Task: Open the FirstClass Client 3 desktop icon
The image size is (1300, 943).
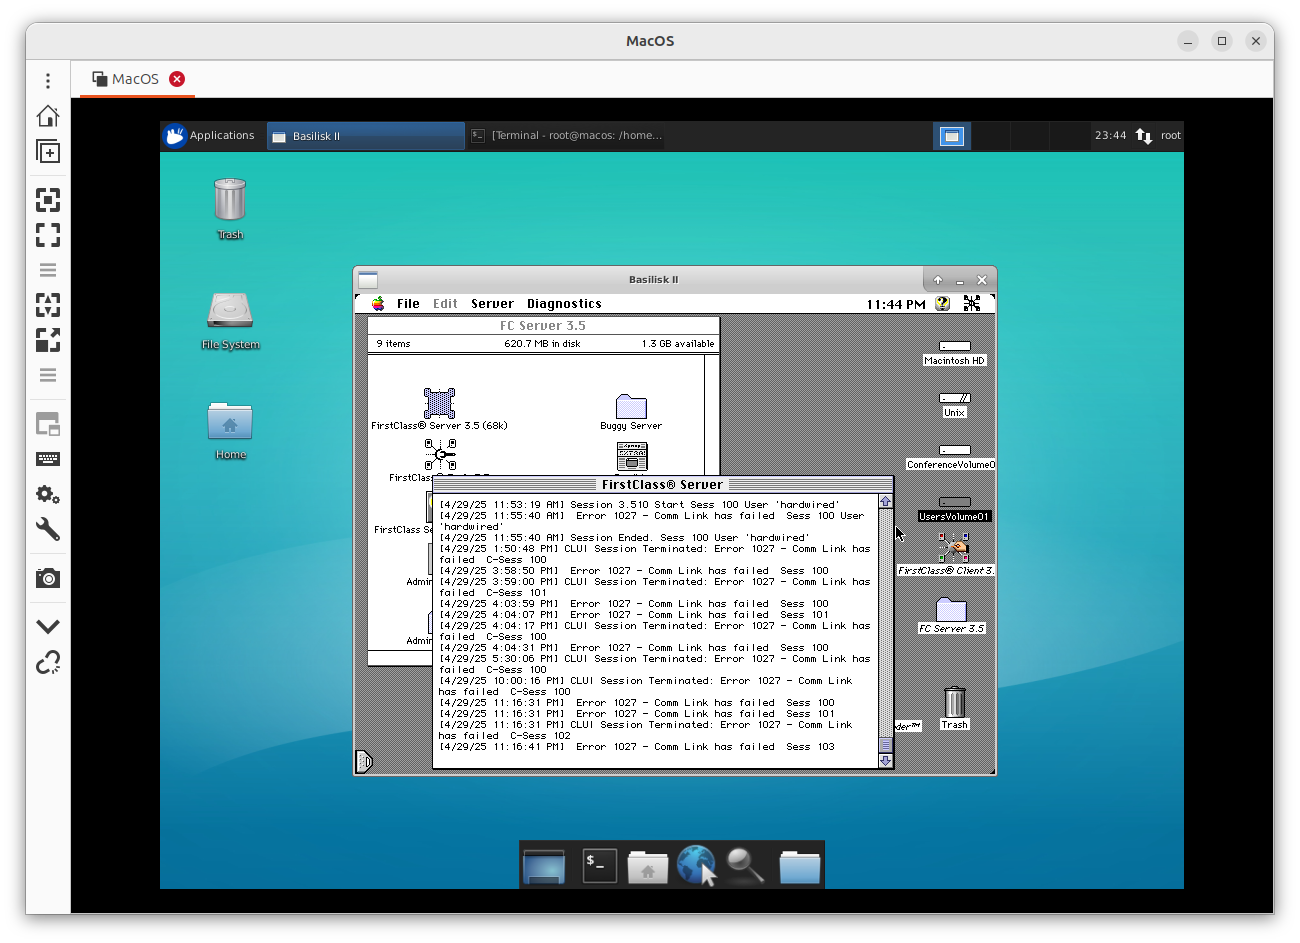Action: [954, 548]
